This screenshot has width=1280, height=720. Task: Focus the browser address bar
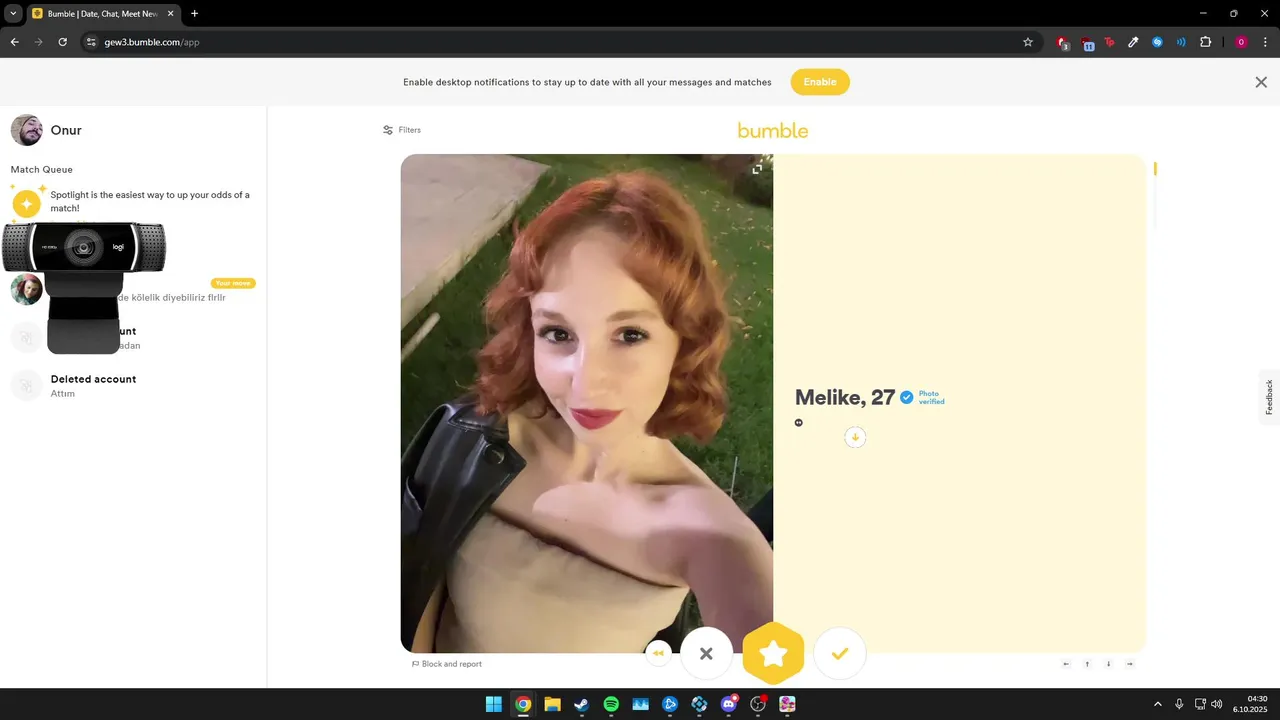coord(560,42)
